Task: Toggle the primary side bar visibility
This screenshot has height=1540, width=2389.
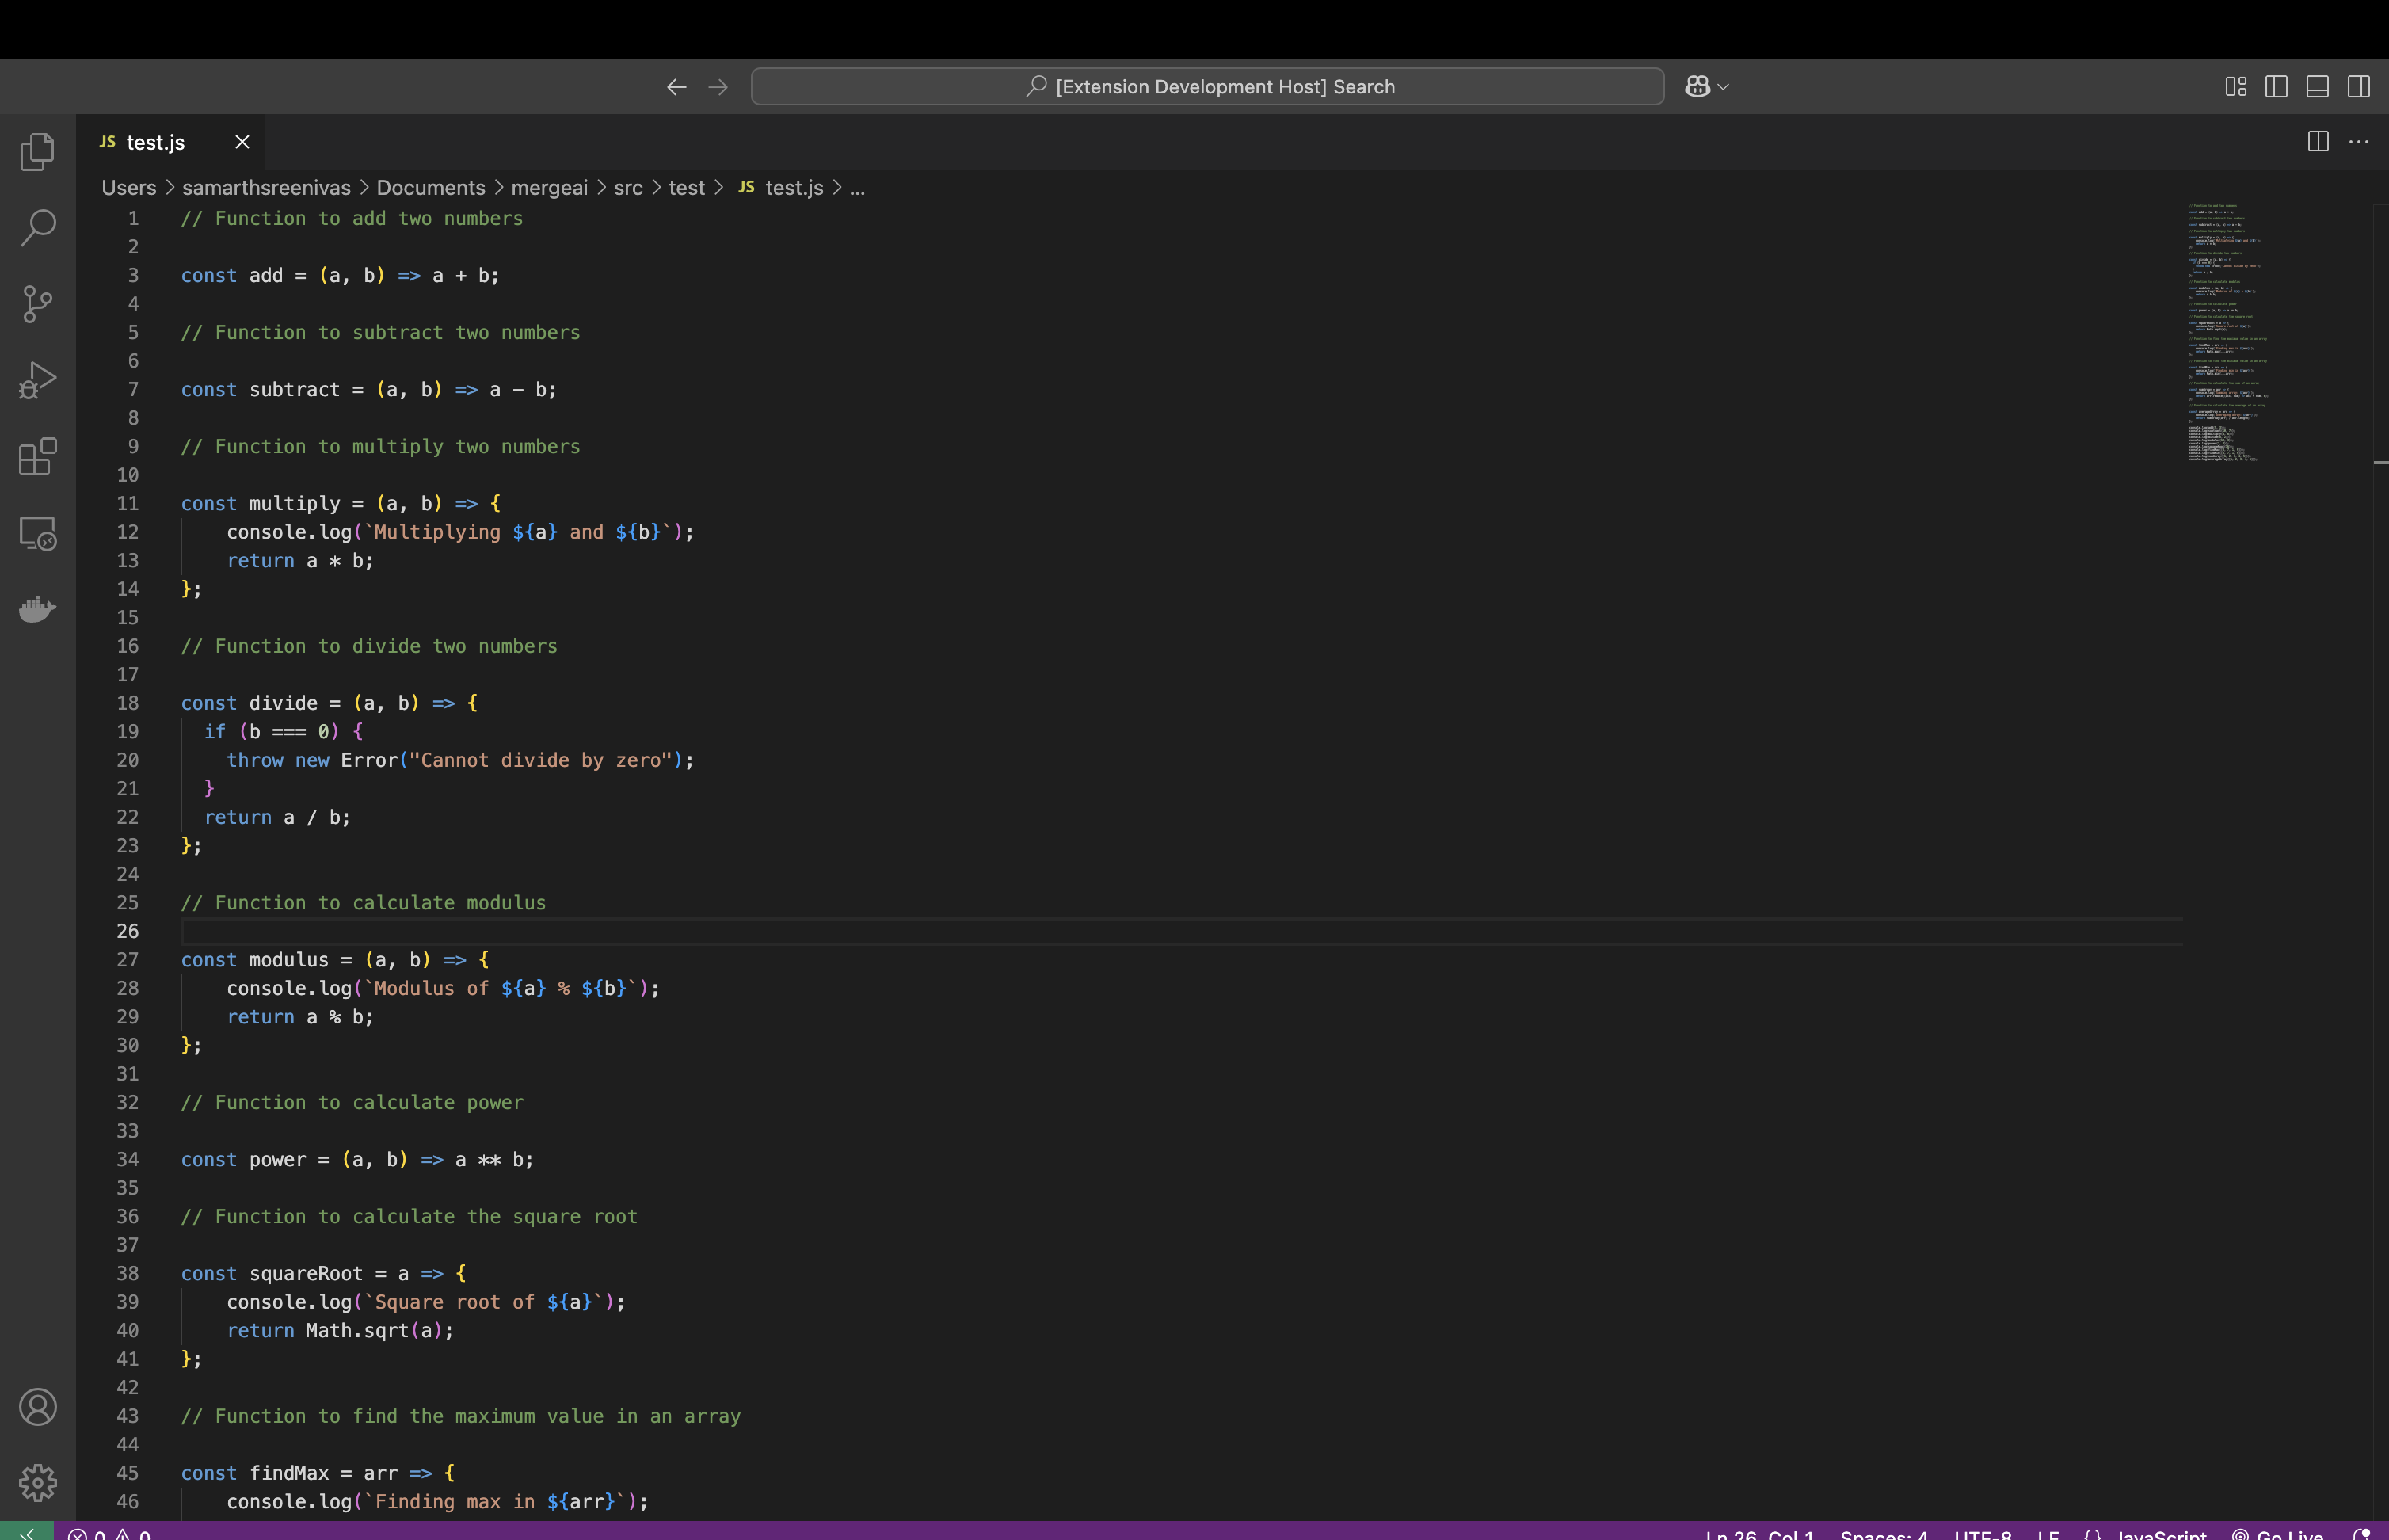Action: click(2276, 87)
